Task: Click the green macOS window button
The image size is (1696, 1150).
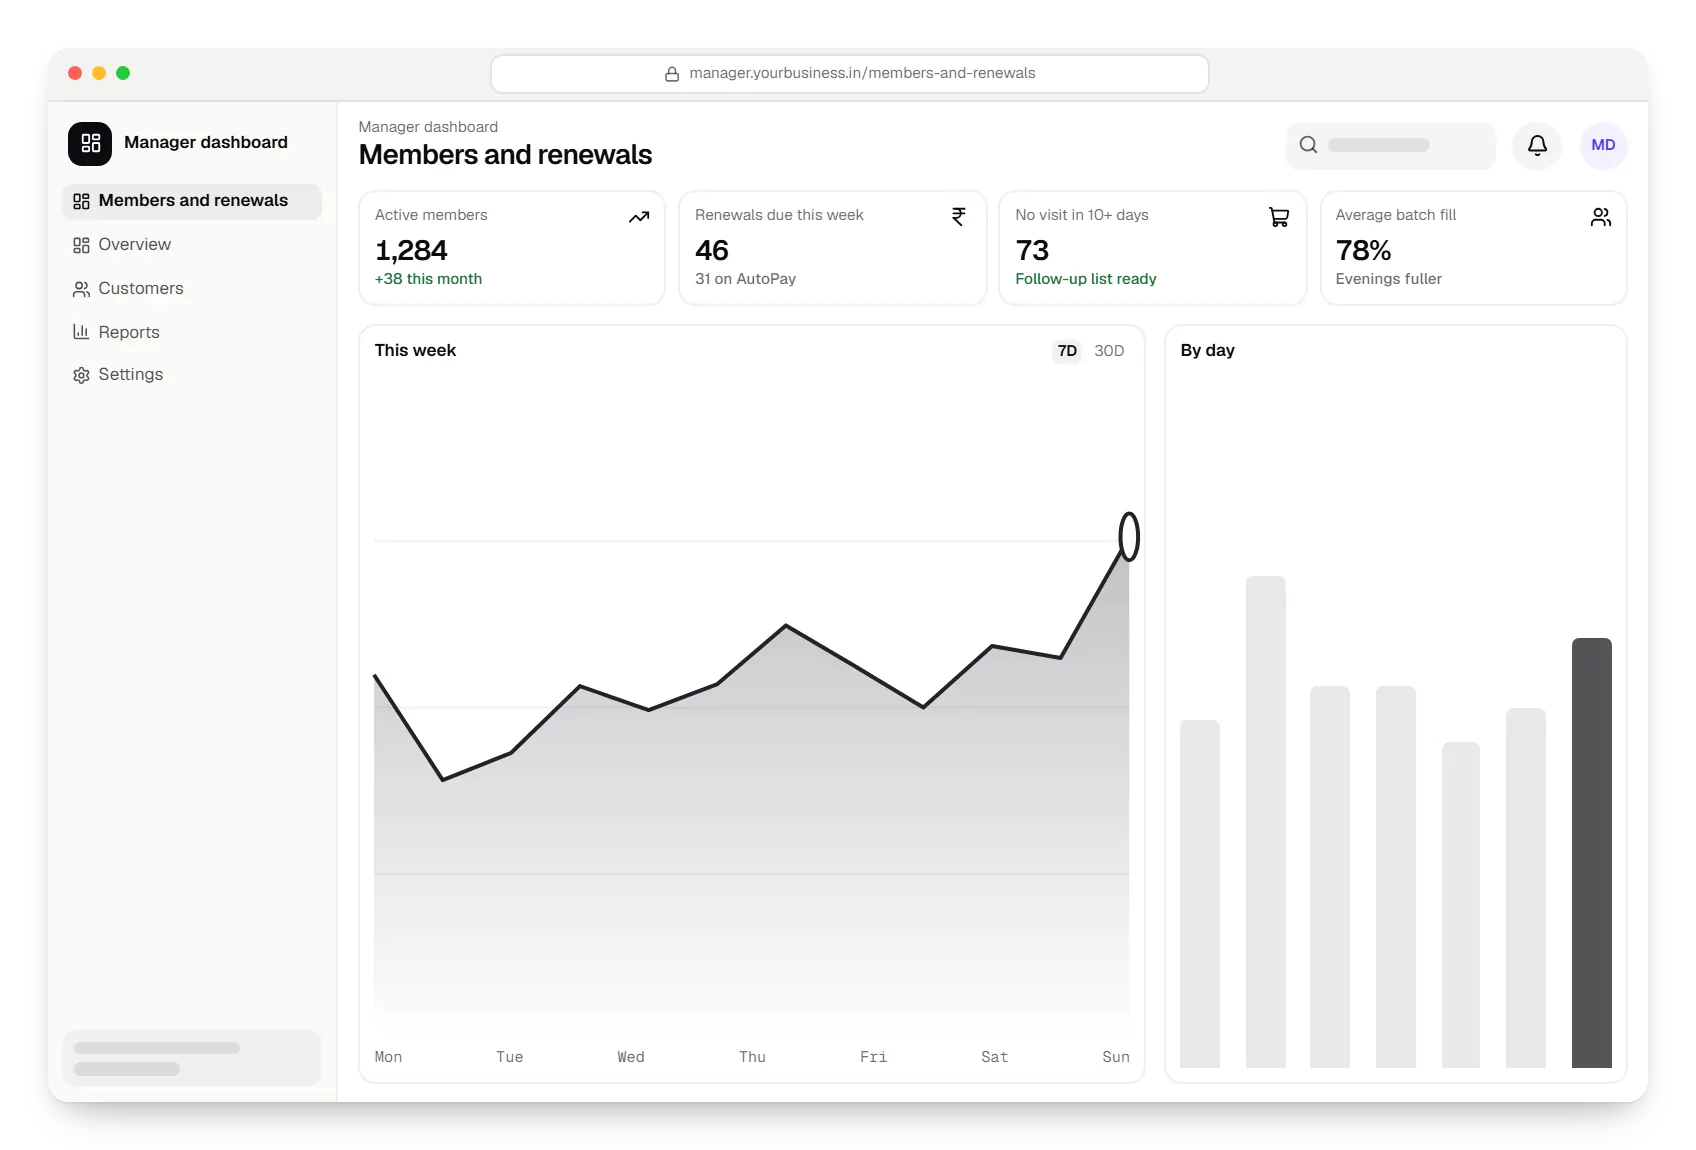Action: click(123, 73)
